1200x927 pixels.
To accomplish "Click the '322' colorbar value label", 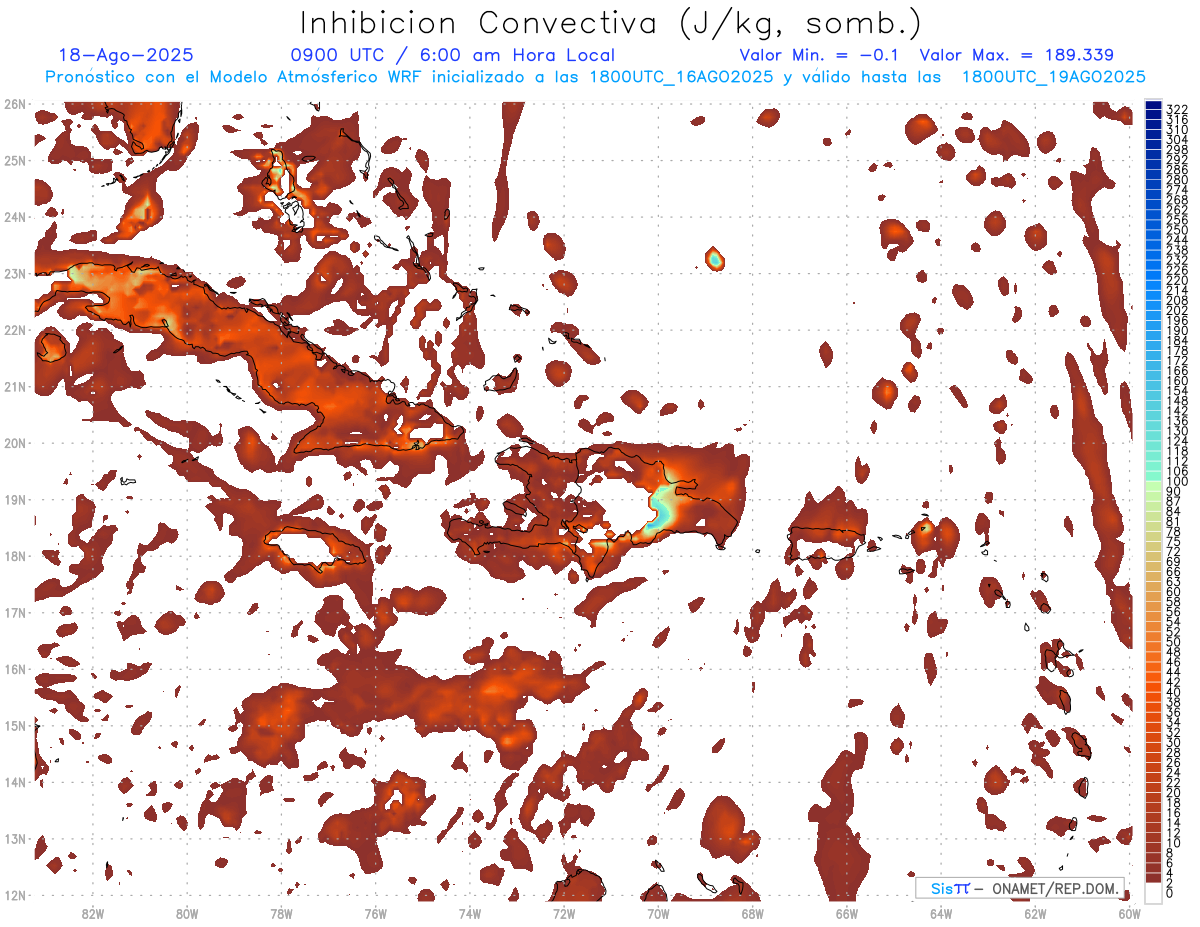I will point(1177,110).
